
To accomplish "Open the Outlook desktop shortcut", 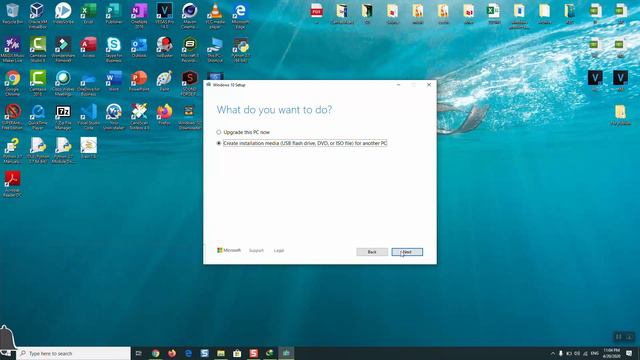I will click(139, 47).
